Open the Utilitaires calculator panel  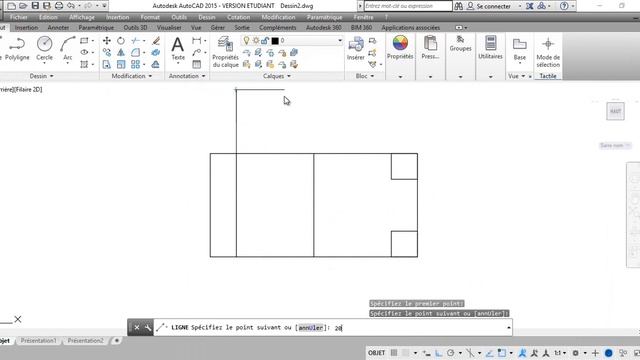coord(490,47)
